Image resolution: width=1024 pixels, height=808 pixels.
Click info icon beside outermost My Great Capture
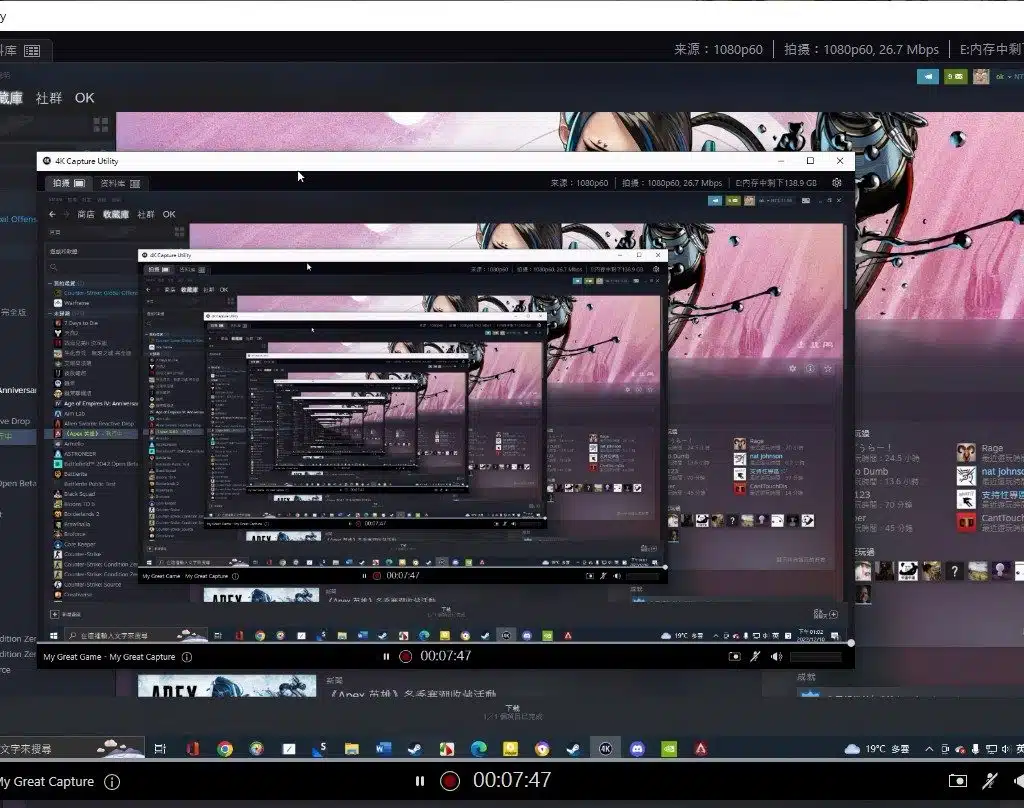click(x=112, y=782)
